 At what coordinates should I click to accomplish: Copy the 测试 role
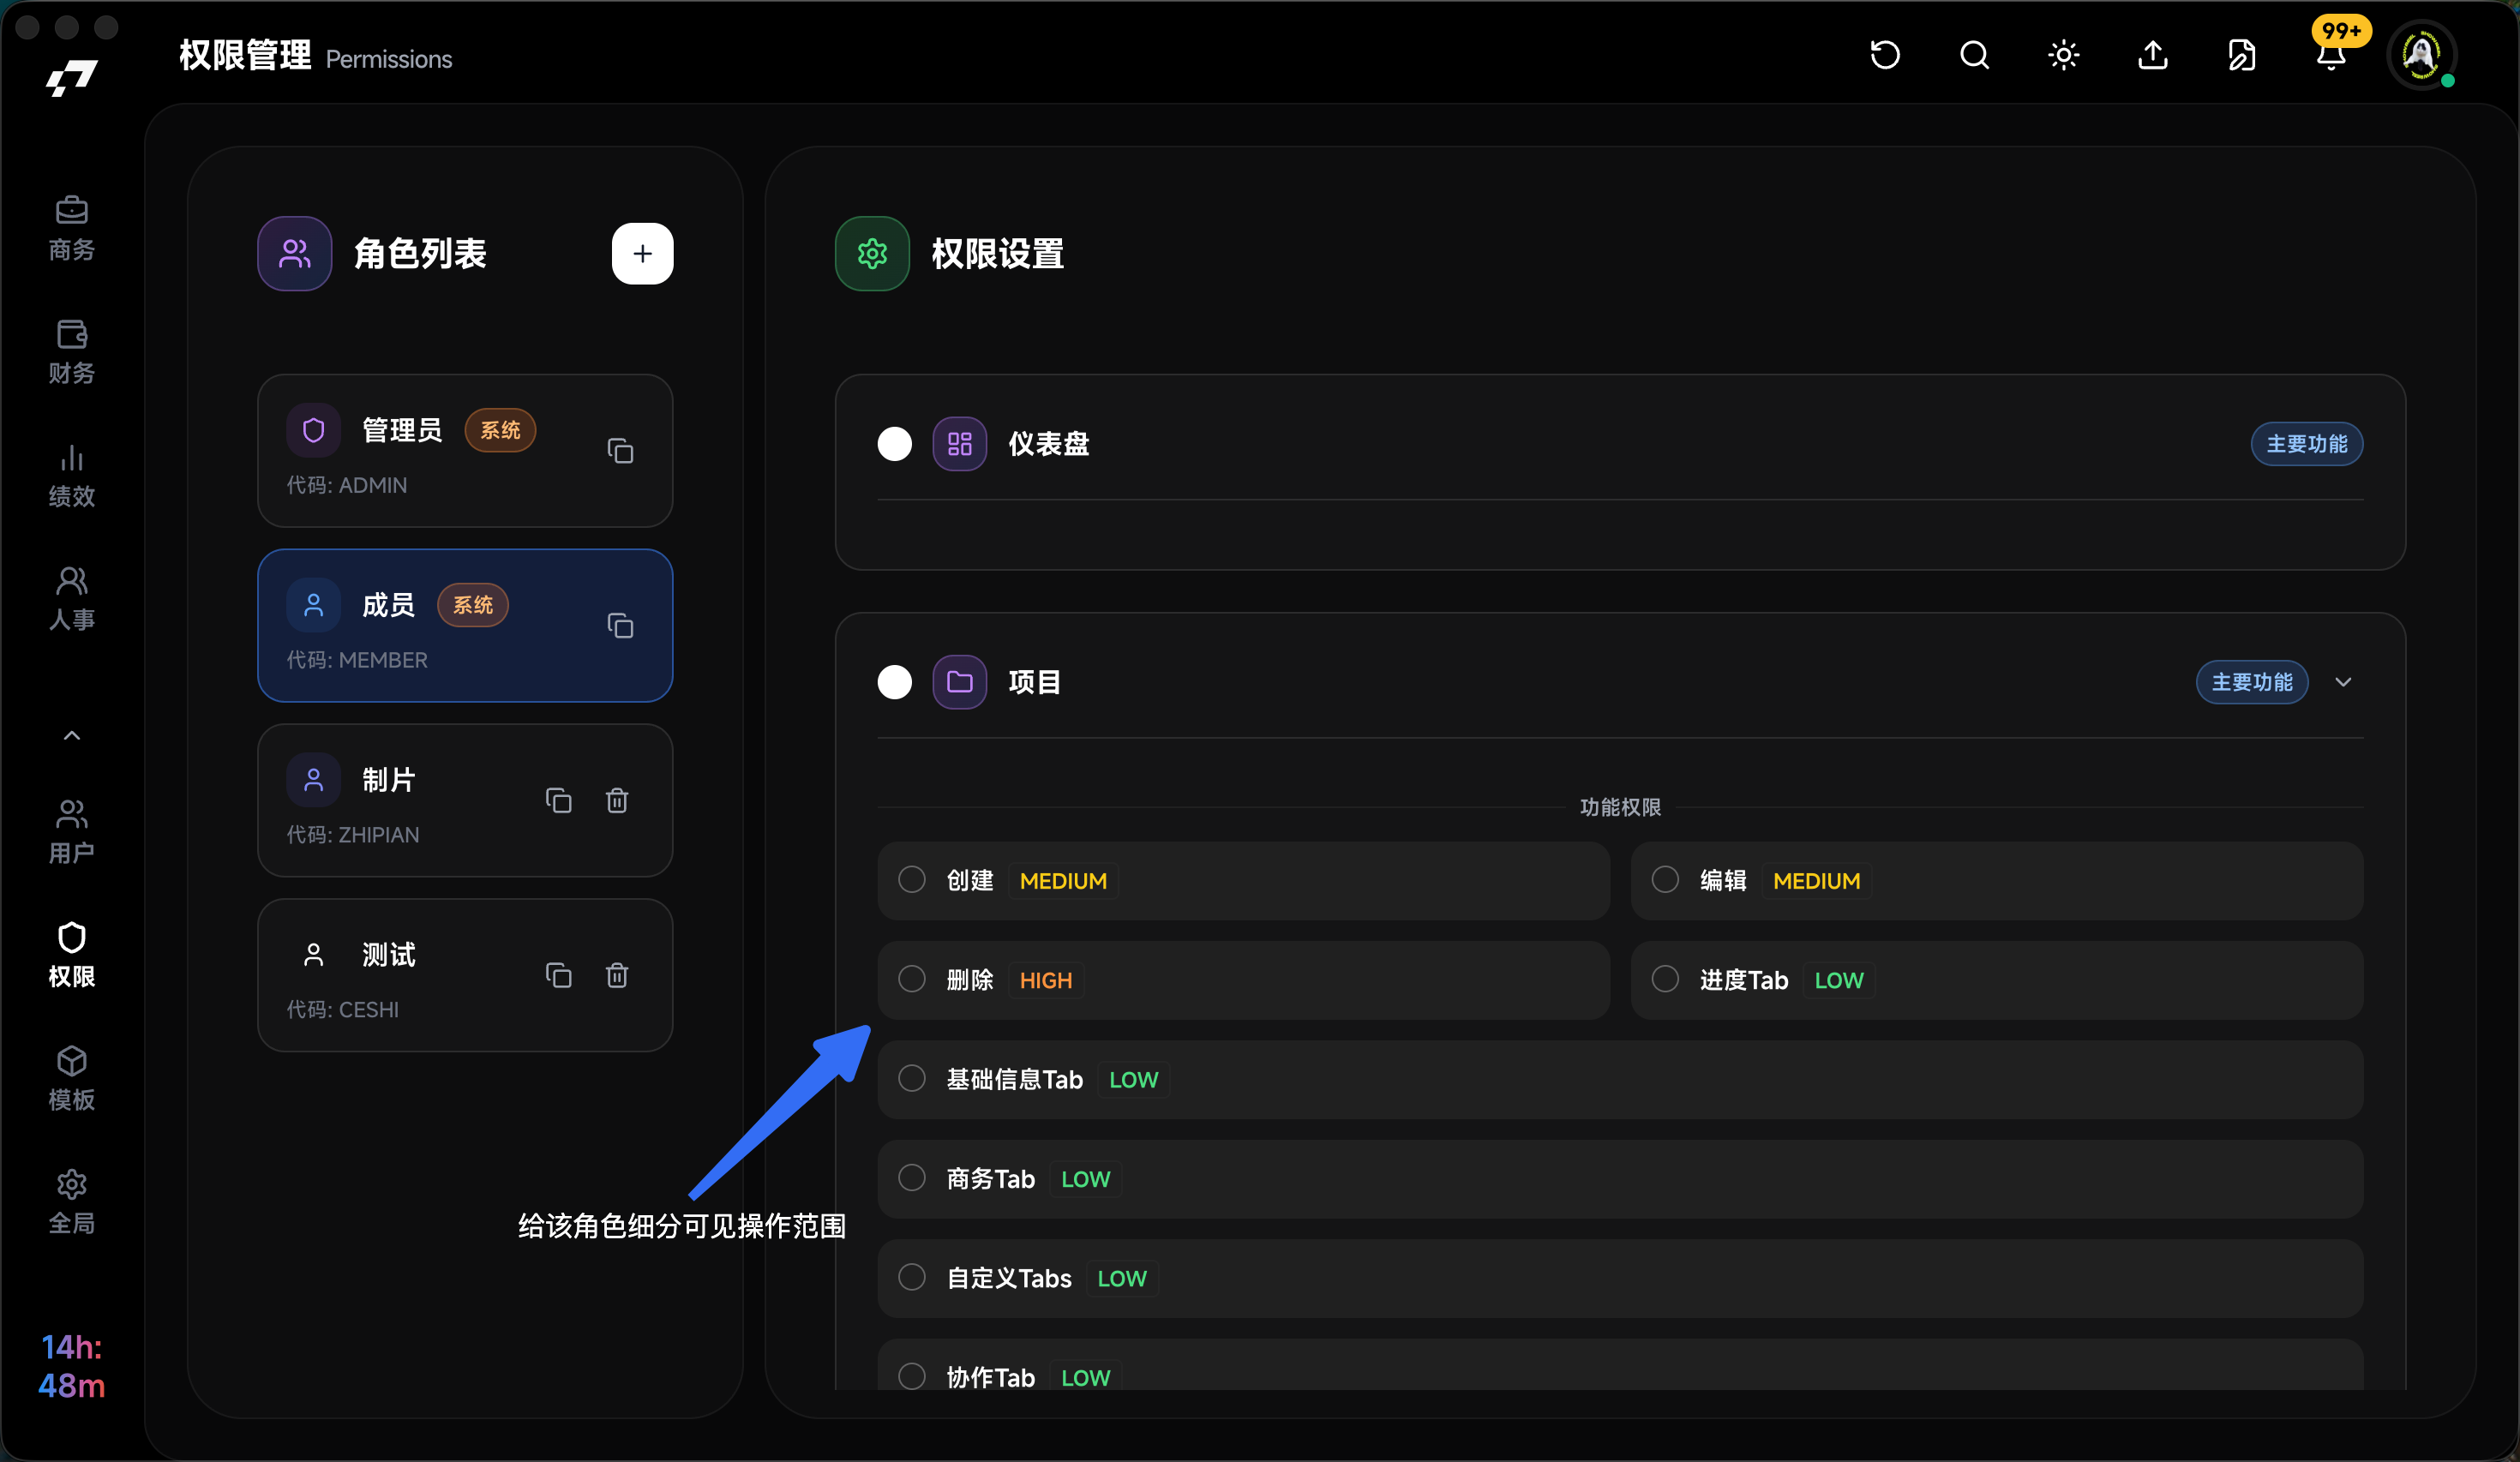[559, 975]
